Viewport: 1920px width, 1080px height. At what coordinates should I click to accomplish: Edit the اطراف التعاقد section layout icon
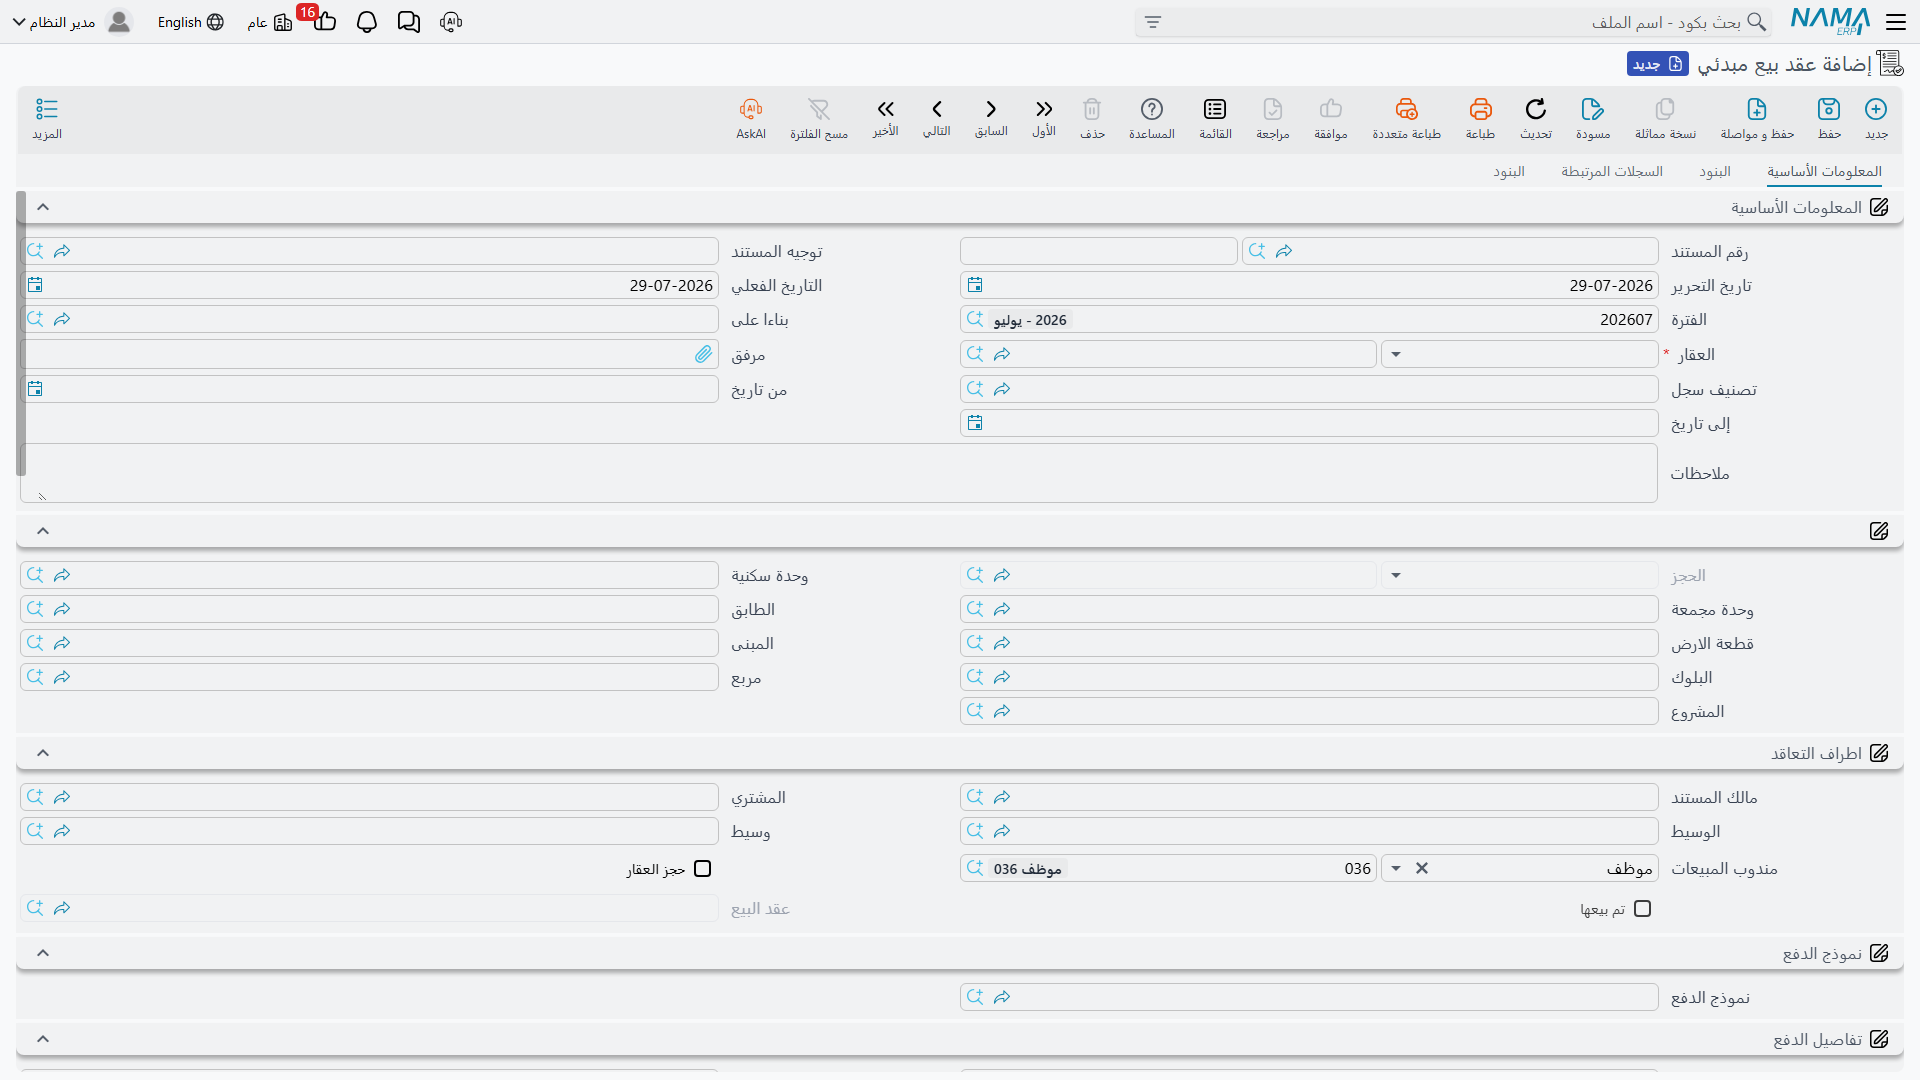(1879, 753)
